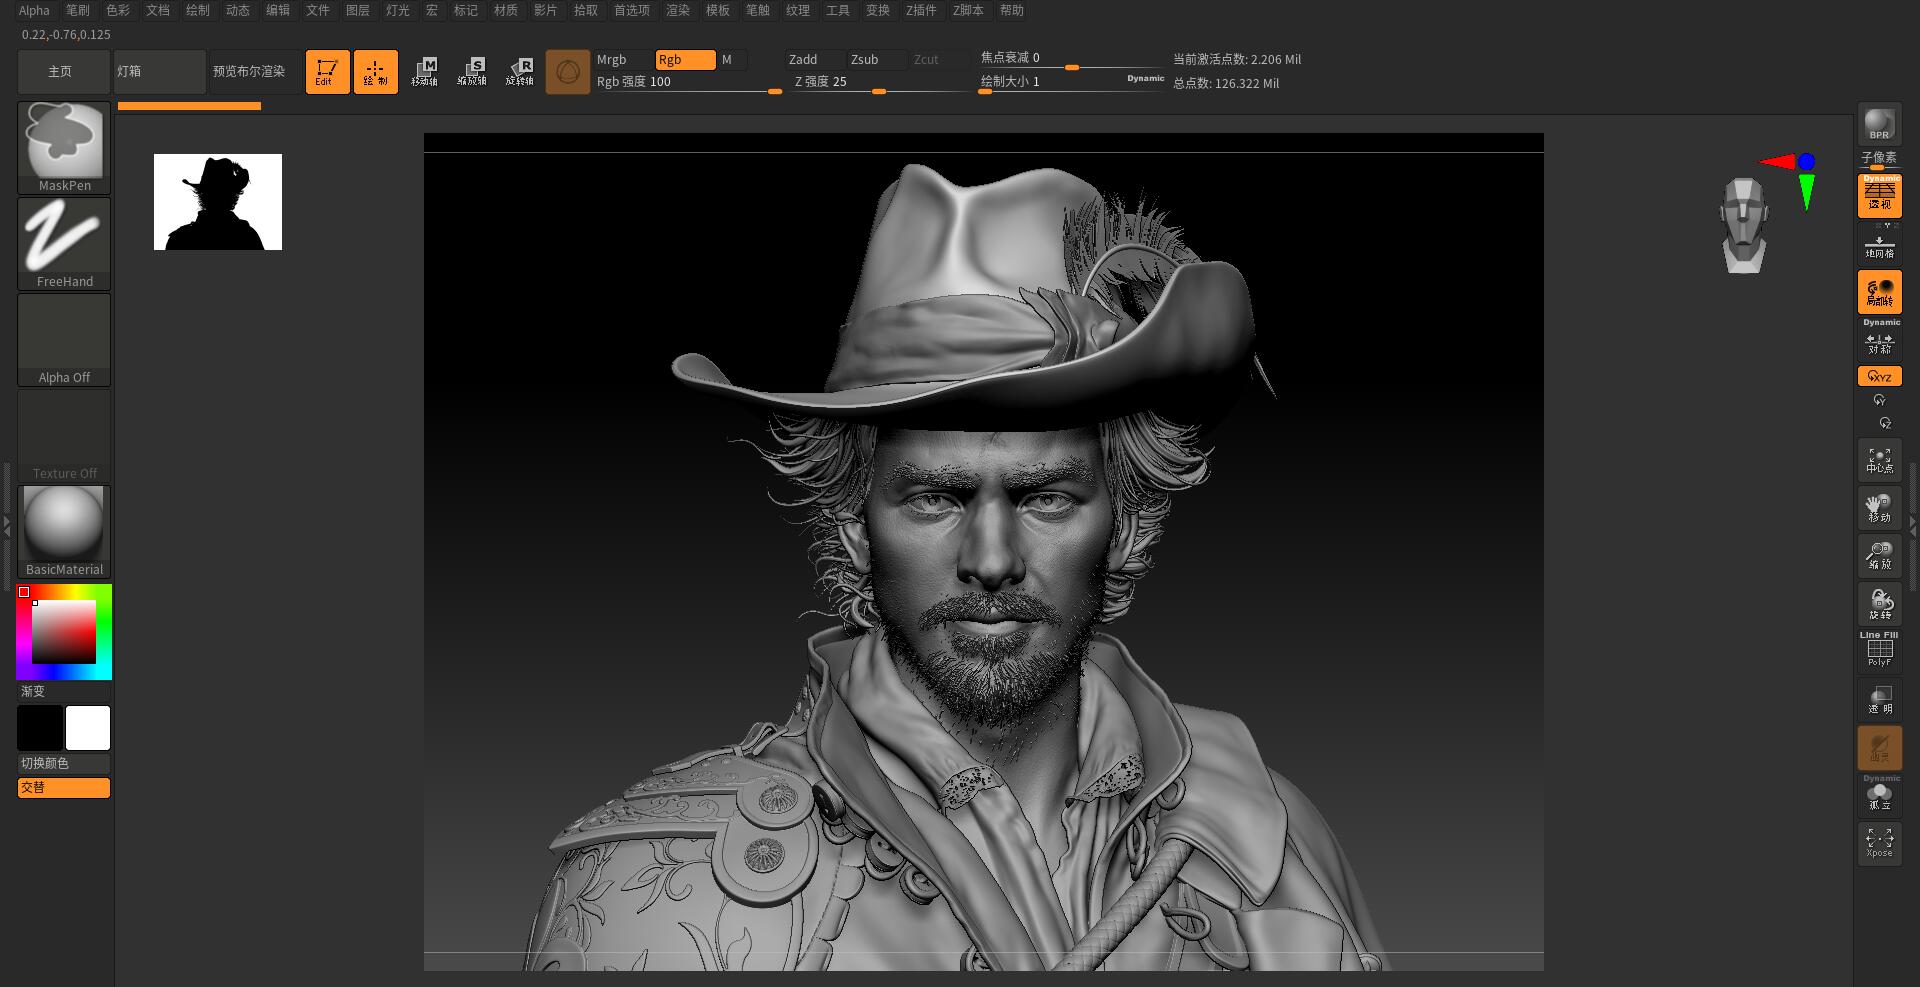Click the 灯箱 (LightBox) button

160,72
